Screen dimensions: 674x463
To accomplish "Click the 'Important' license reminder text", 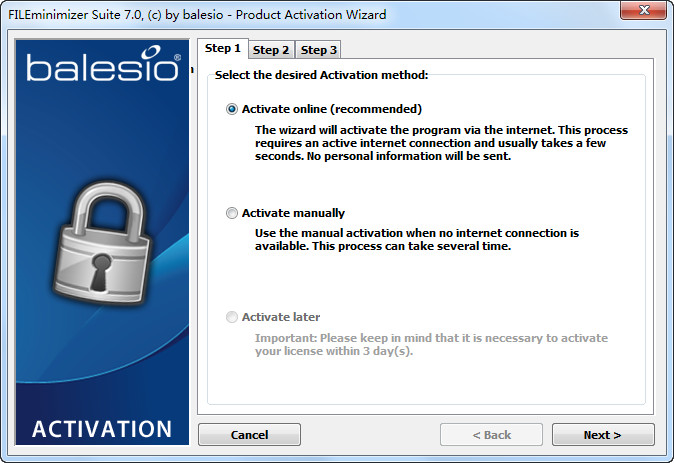I will 430,344.
